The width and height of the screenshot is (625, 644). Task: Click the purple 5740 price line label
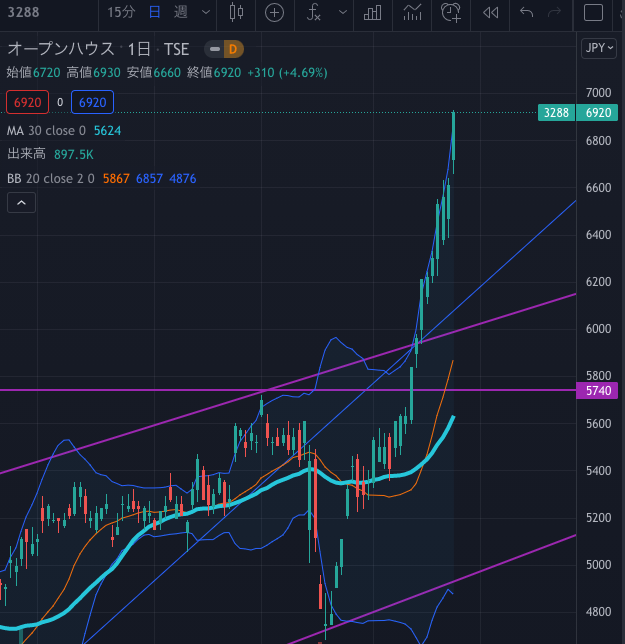[x=597, y=390]
